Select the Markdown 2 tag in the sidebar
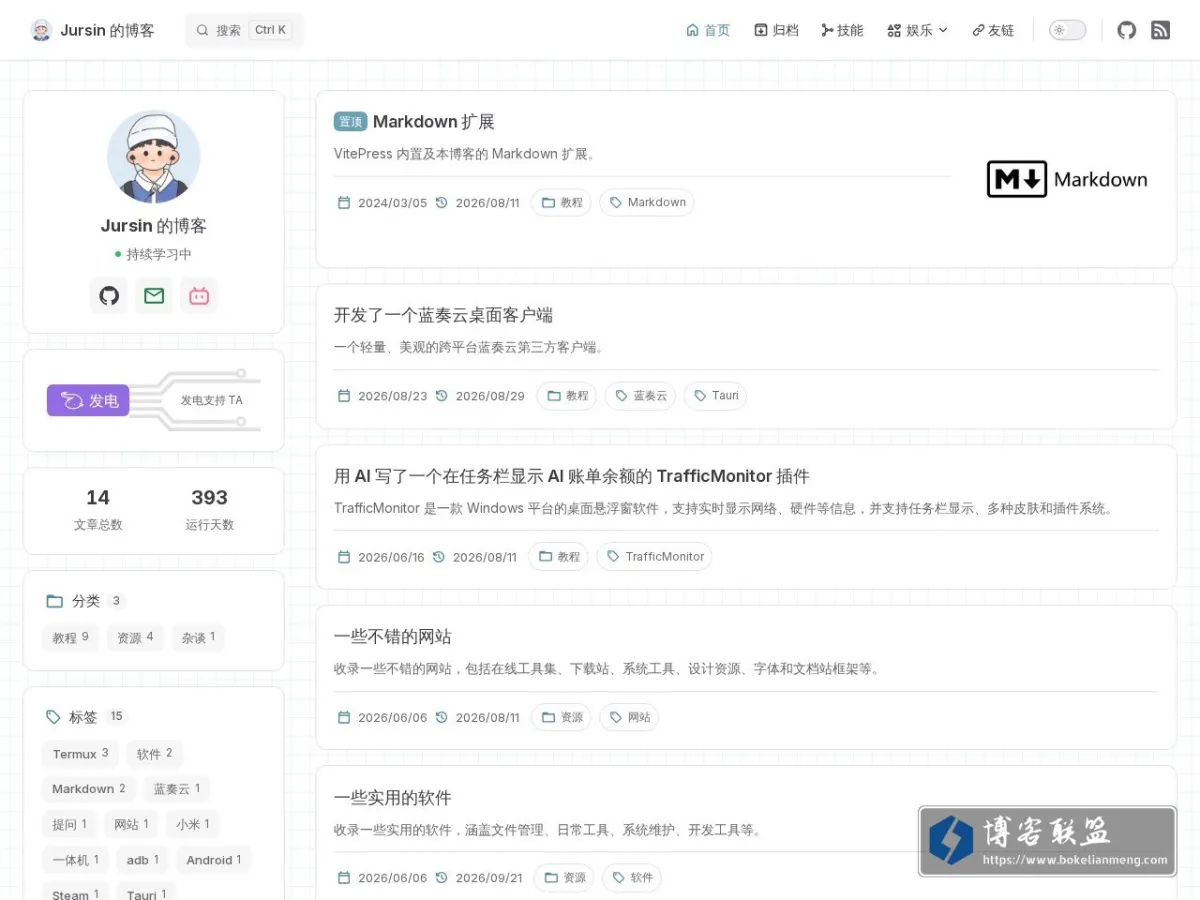Image resolution: width=1200 pixels, height=900 pixels. tap(89, 788)
